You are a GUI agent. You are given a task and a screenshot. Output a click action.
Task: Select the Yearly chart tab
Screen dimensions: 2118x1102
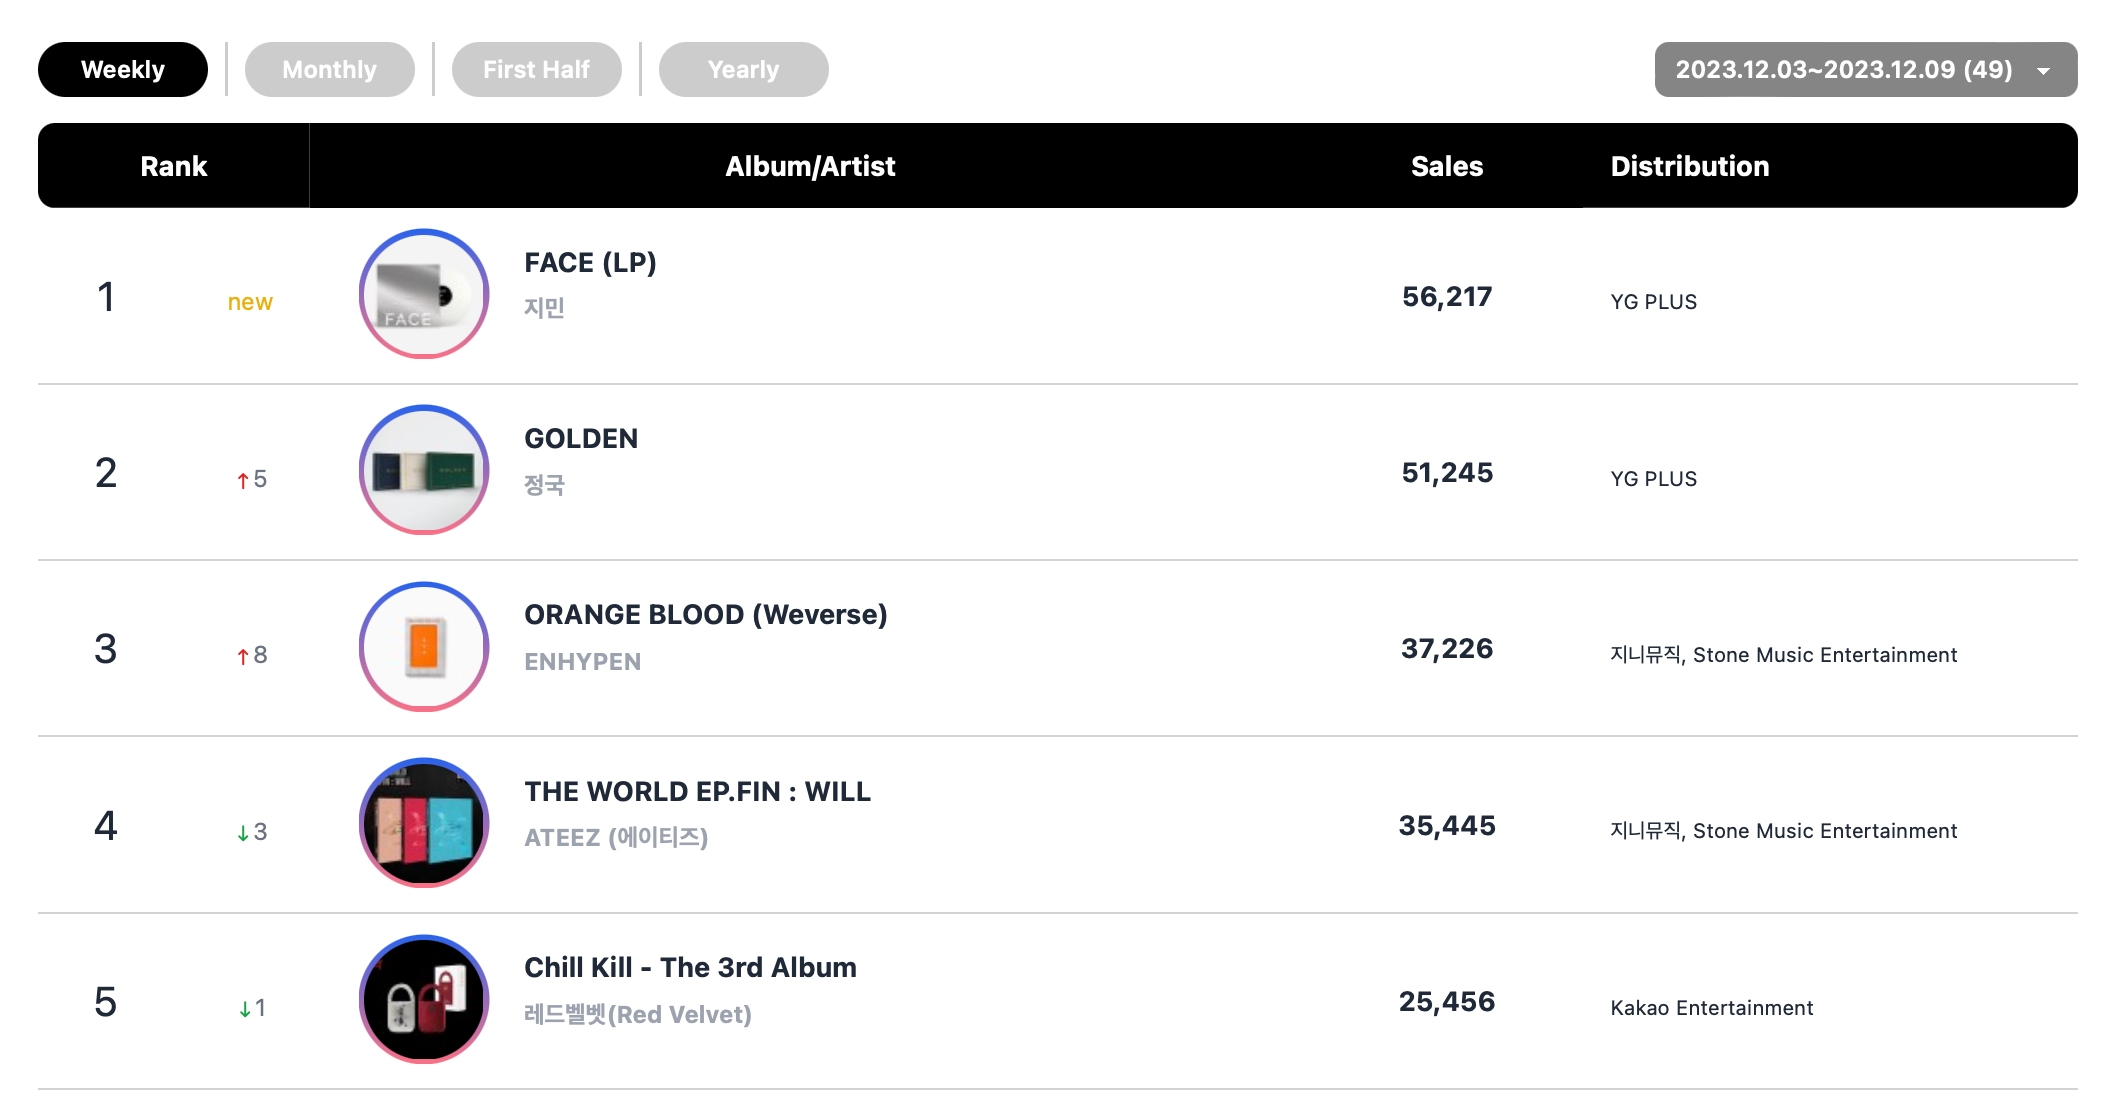tap(743, 70)
